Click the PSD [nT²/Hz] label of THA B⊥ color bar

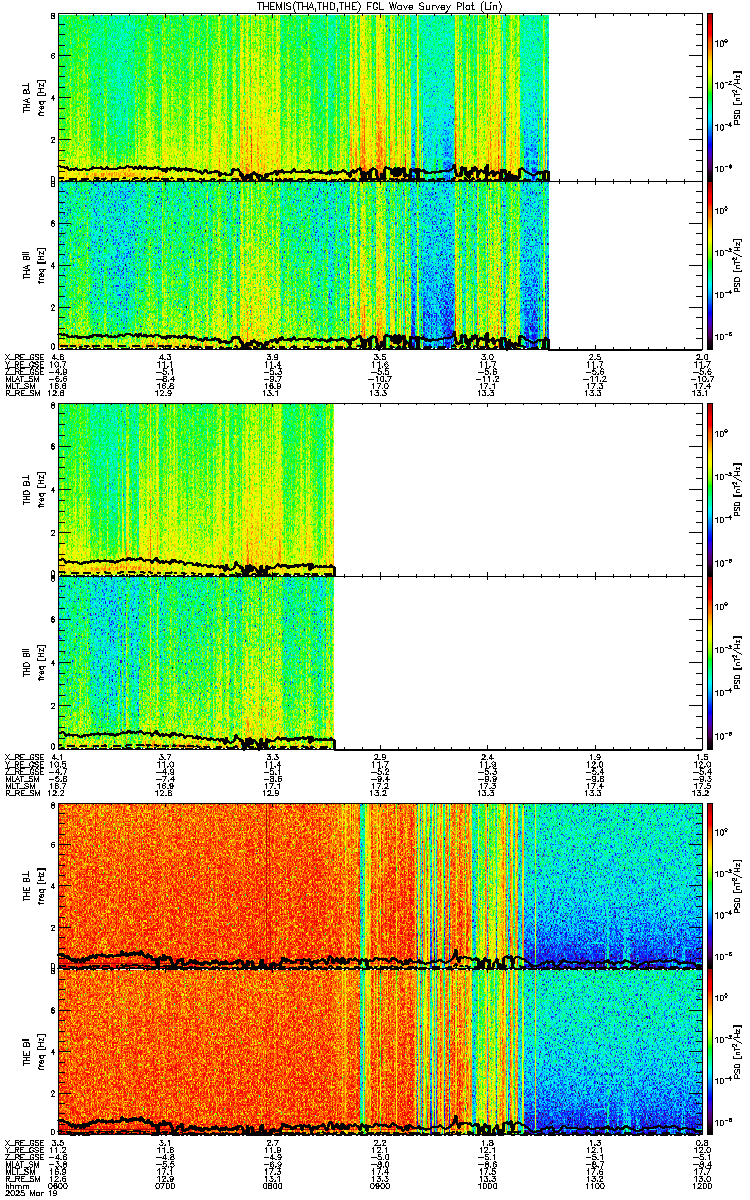[x=738, y=97]
